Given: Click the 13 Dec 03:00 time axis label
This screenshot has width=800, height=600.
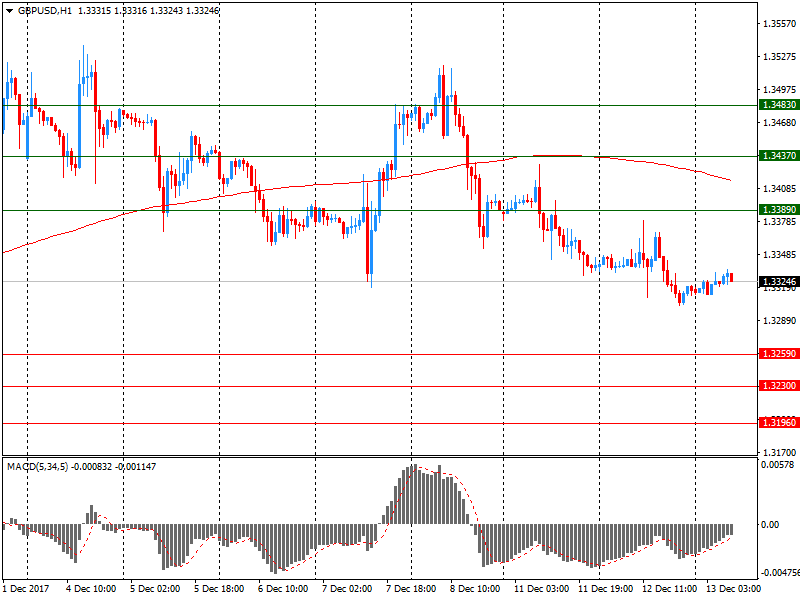Looking at the screenshot, I should pyautogui.click(x=733, y=589).
